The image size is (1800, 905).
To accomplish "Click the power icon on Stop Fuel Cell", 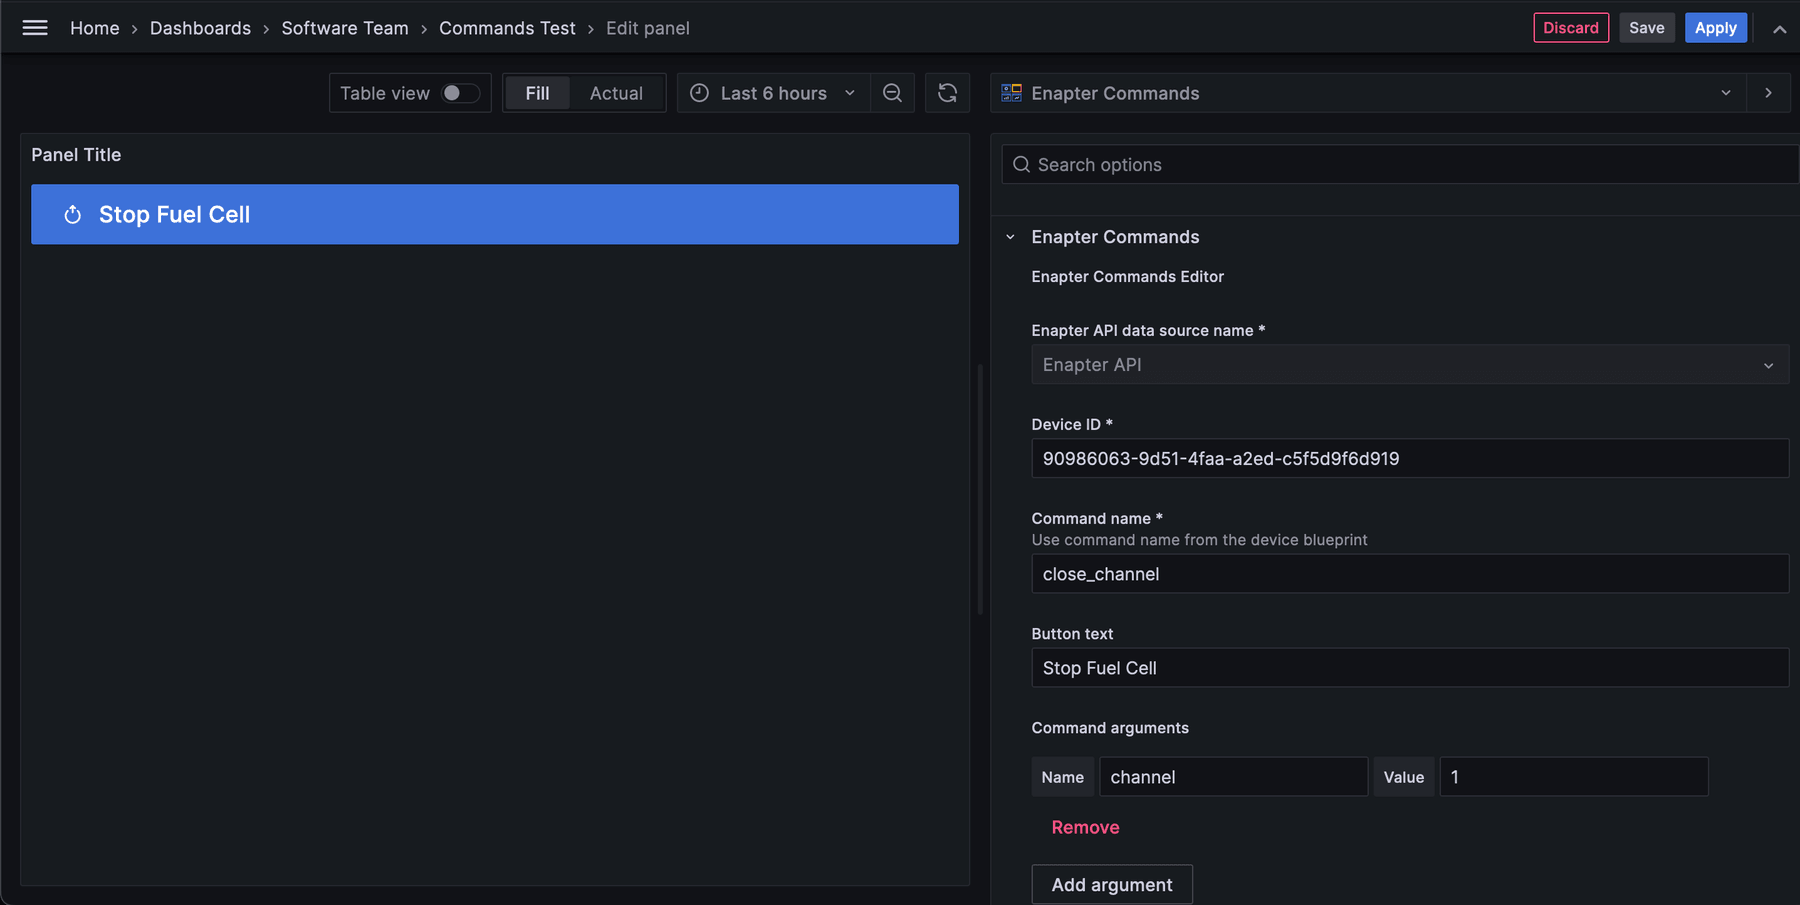I will point(72,214).
